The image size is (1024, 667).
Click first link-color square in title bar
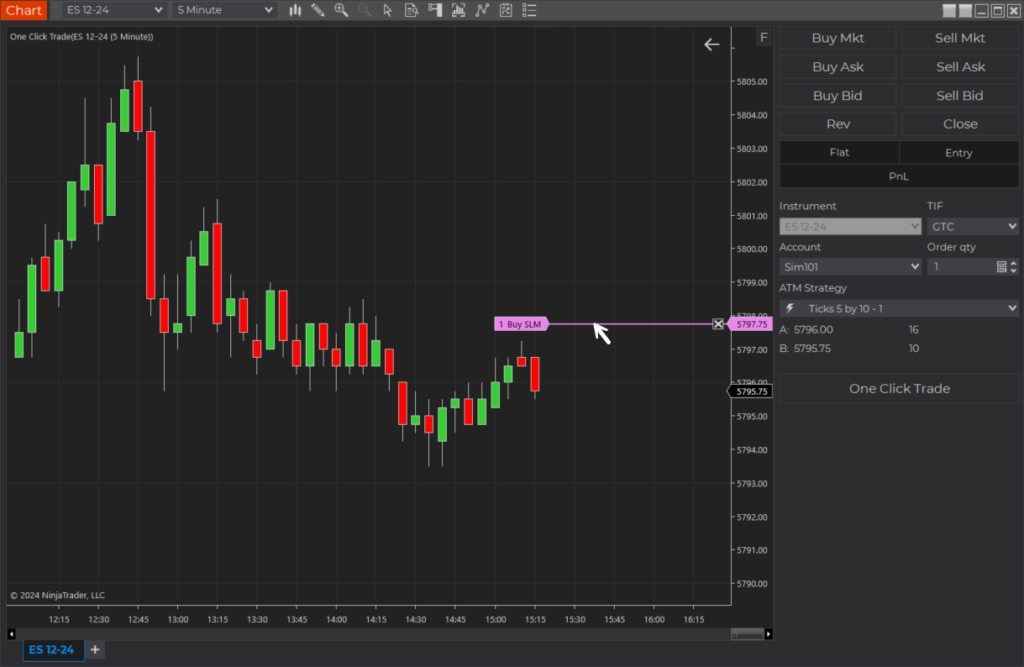pos(949,10)
